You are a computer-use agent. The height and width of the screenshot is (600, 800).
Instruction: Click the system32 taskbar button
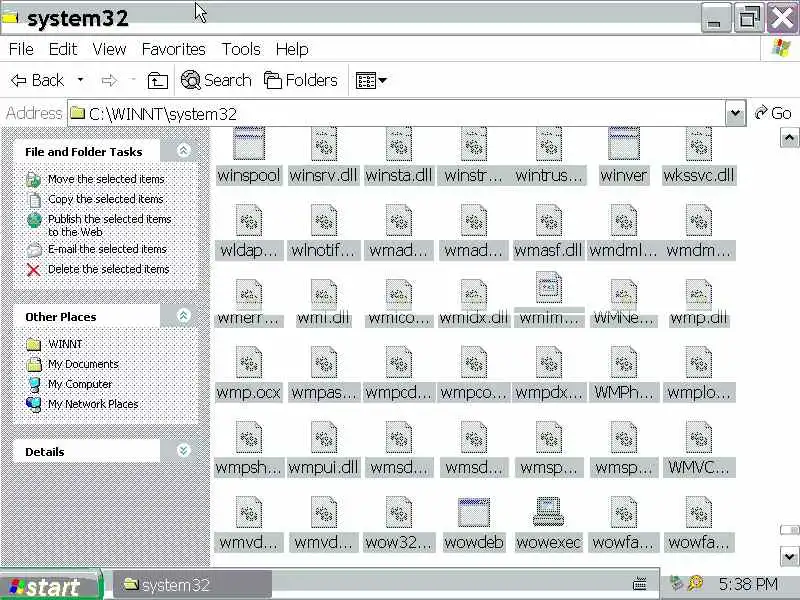point(191,585)
